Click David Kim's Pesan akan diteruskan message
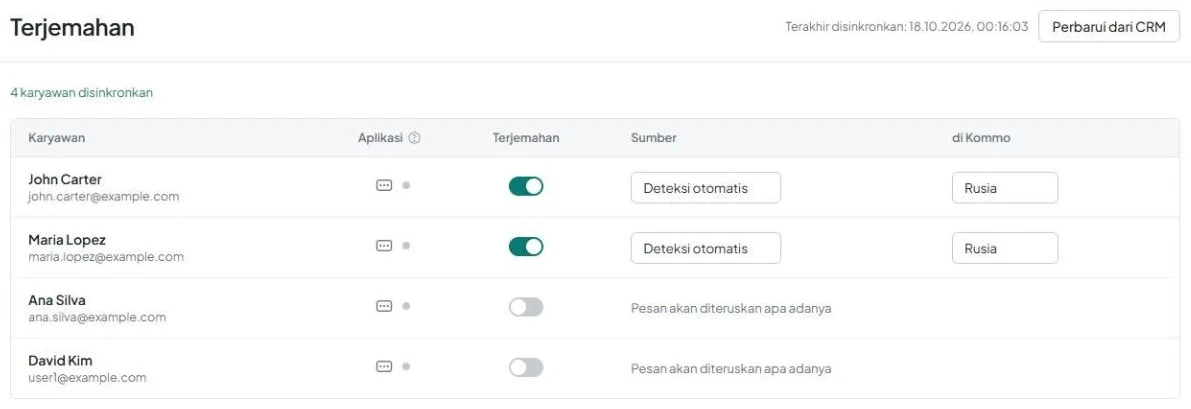The width and height of the screenshot is (1191, 409). pos(731,369)
